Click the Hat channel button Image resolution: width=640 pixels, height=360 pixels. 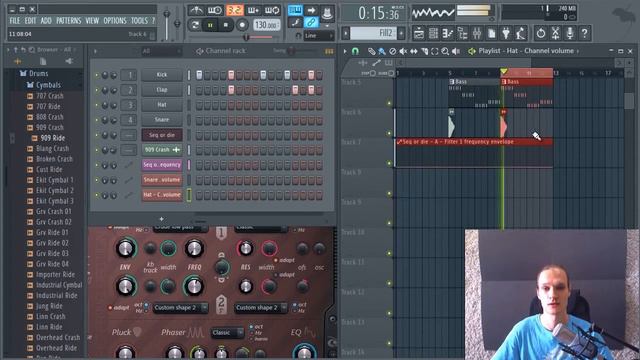pyautogui.click(x=162, y=105)
